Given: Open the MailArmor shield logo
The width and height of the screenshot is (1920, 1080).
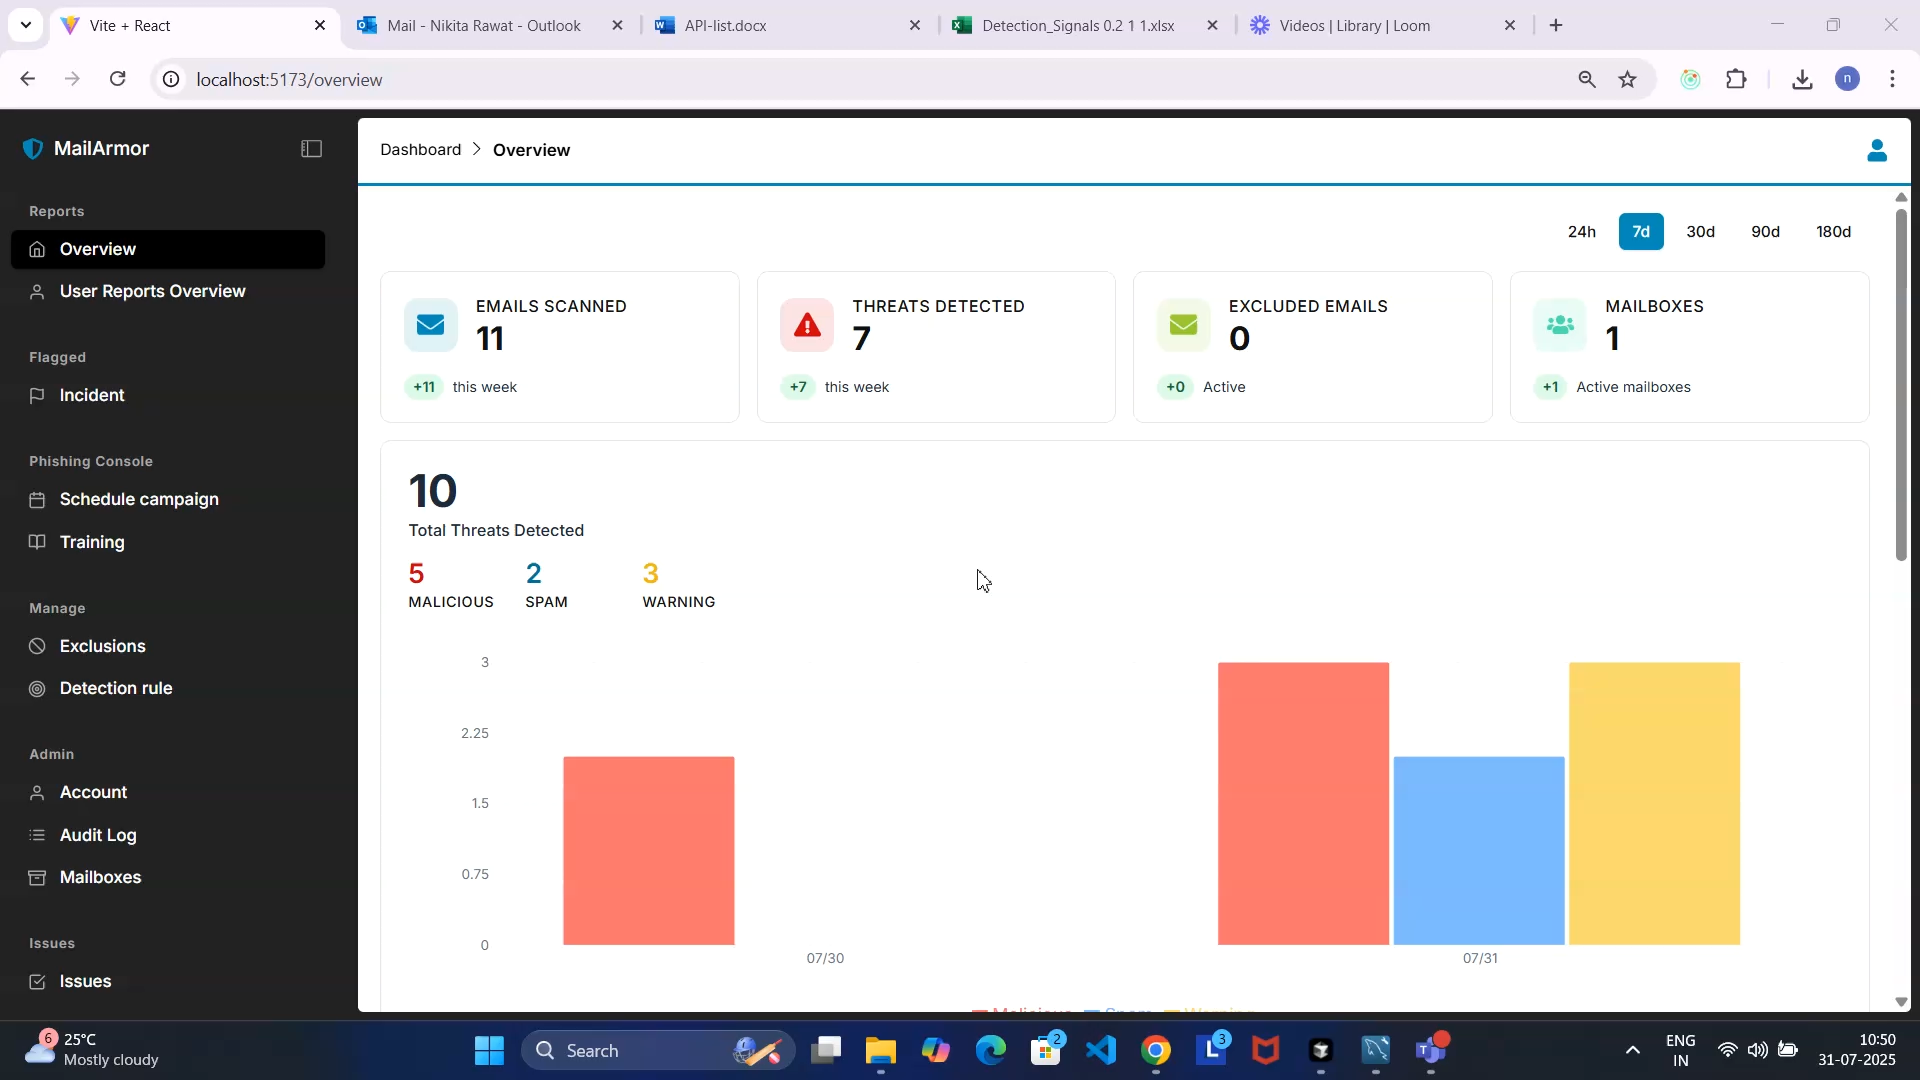Looking at the screenshot, I should (32, 147).
